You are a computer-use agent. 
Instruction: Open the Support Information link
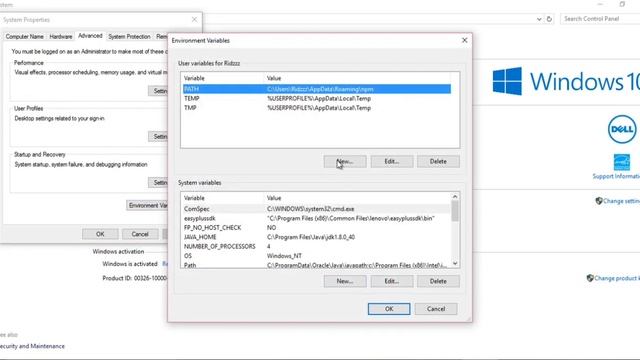[x=616, y=176]
